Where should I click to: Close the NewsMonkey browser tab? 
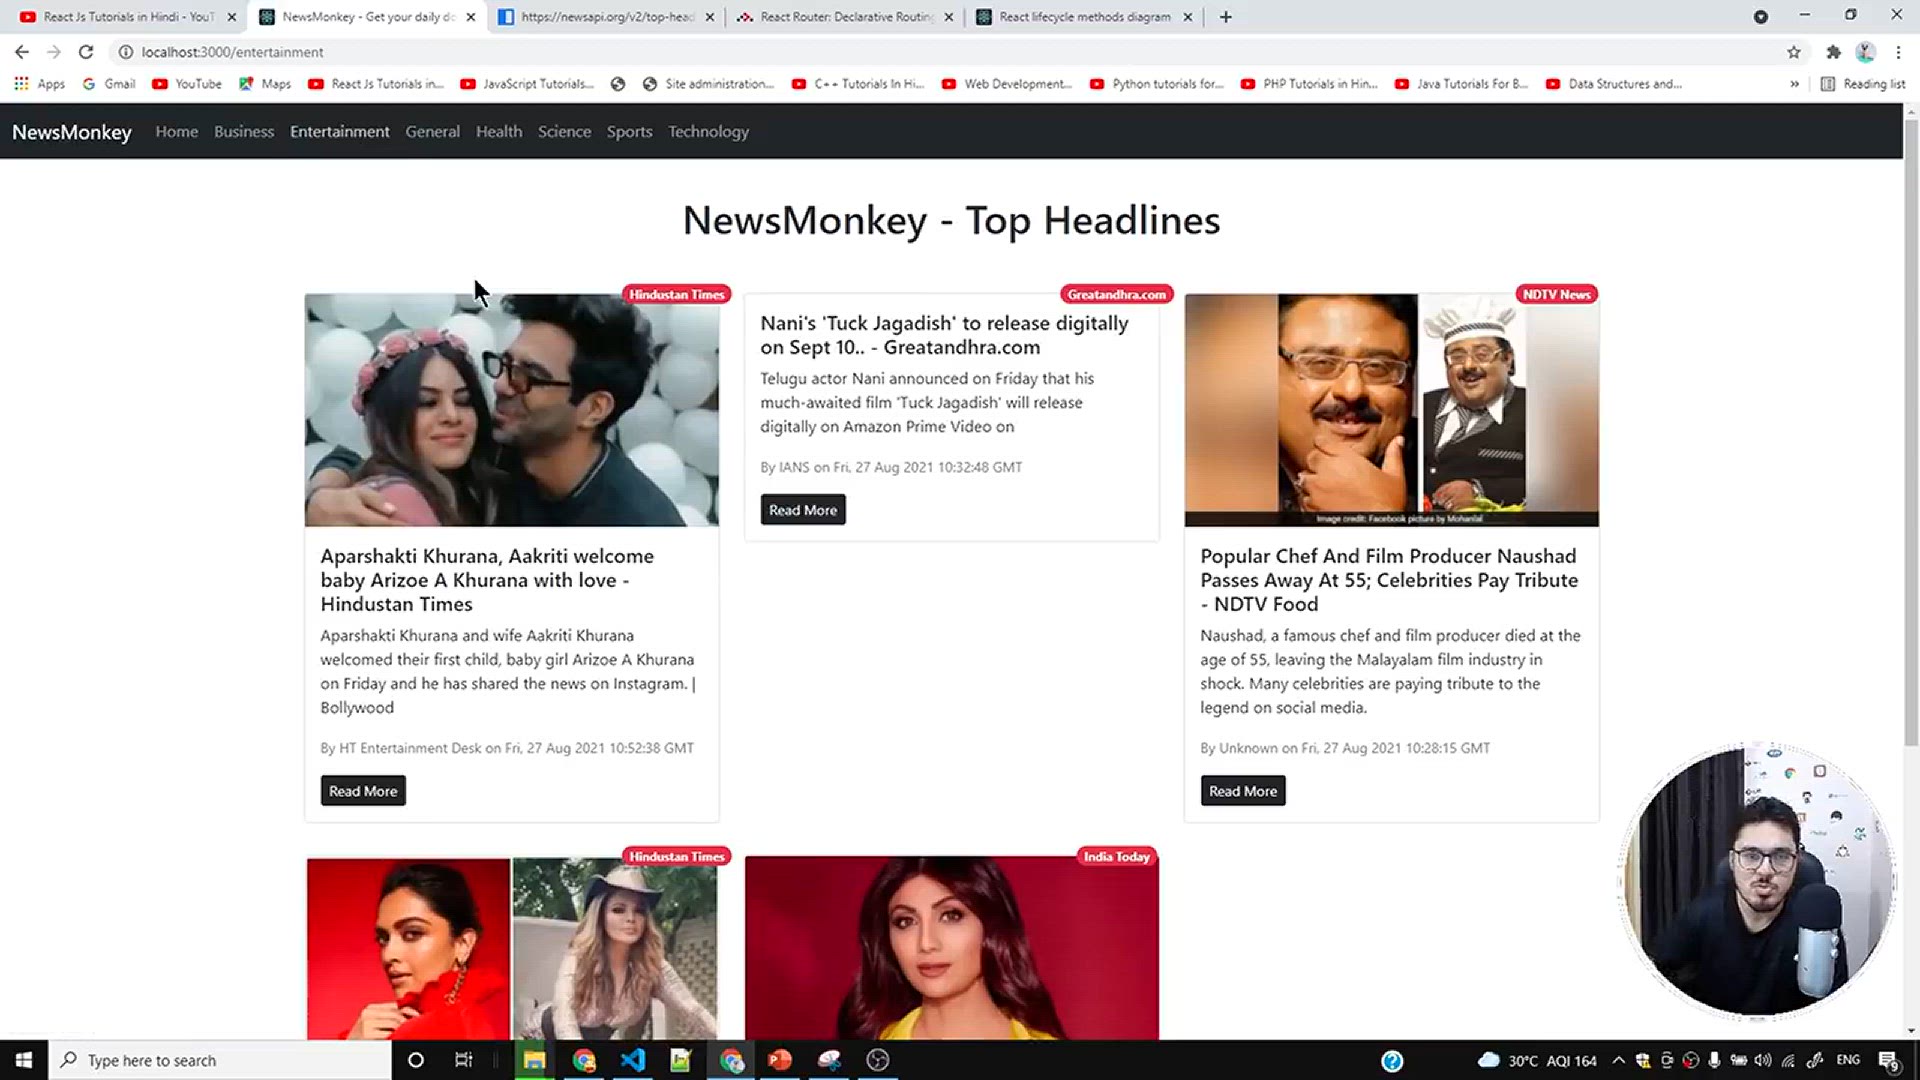[471, 17]
